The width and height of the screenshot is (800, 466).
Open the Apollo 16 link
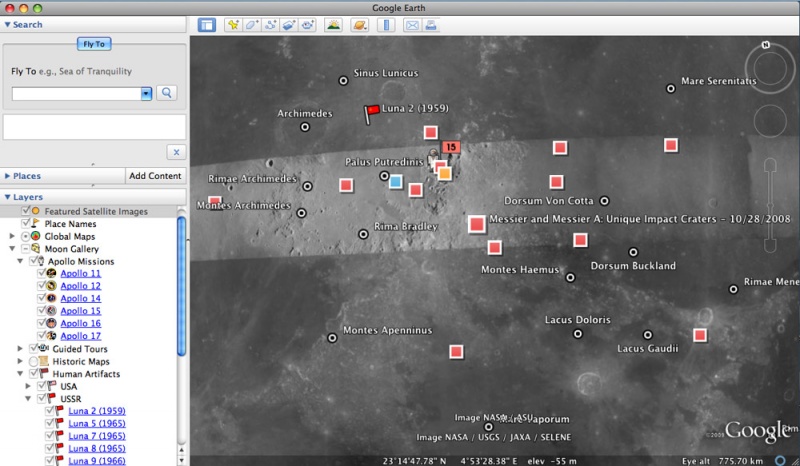tap(81, 323)
